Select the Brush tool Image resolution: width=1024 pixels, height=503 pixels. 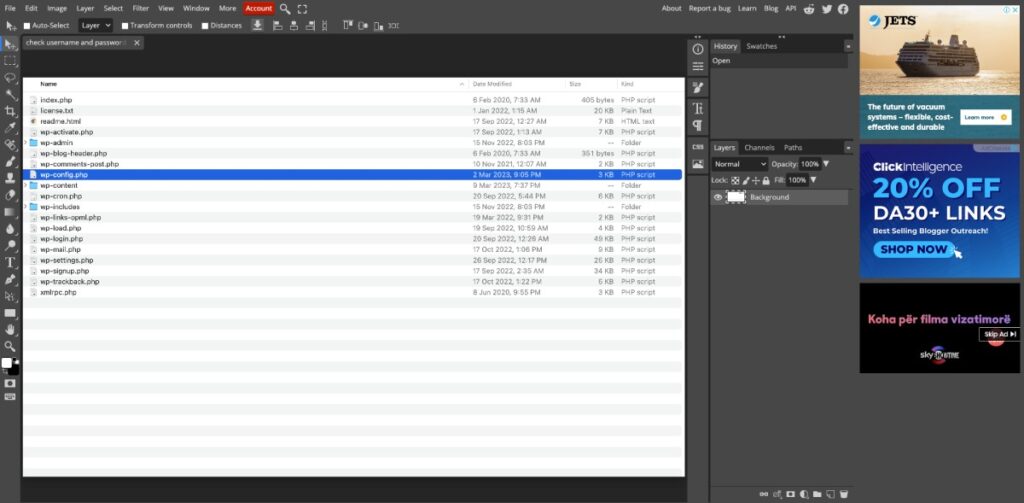point(10,161)
